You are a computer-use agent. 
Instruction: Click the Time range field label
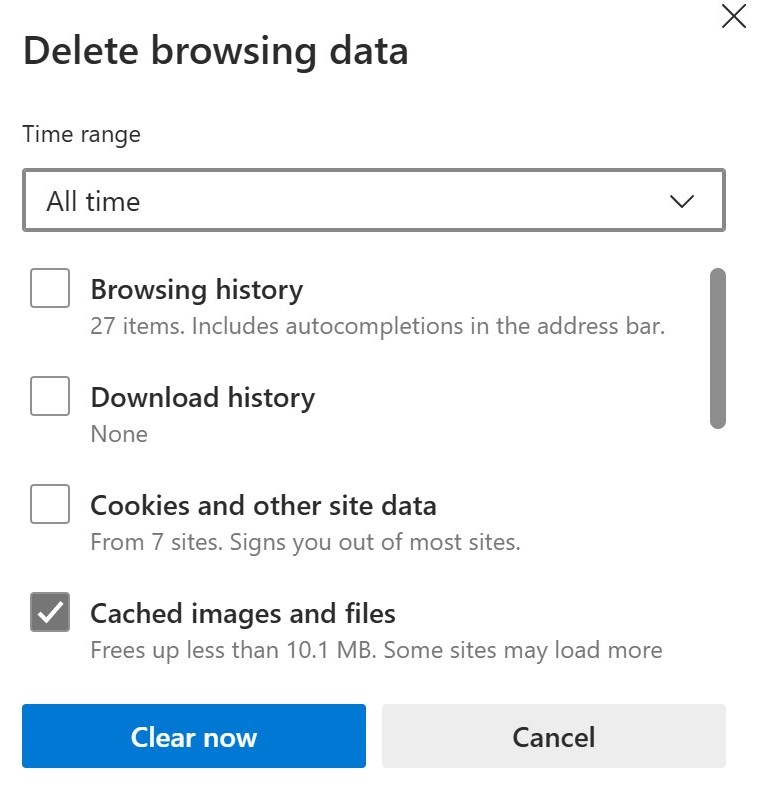click(82, 134)
